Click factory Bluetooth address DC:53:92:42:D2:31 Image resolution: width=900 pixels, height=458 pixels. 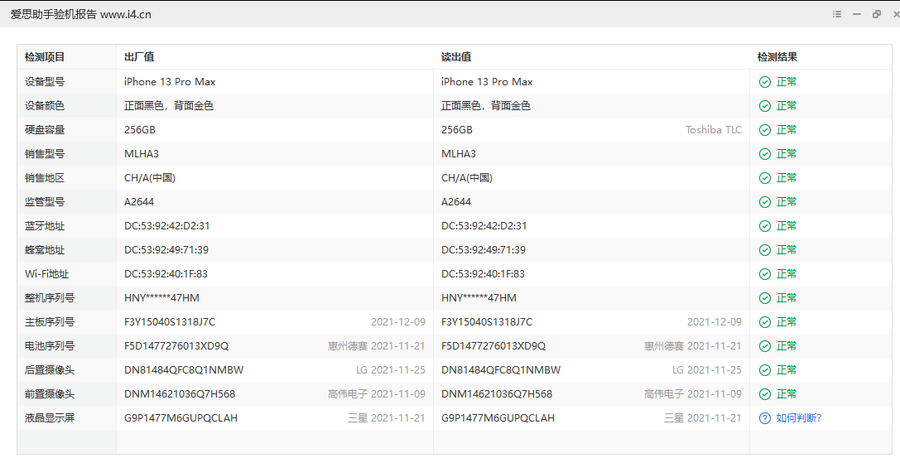pyautogui.click(x=167, y=226)
